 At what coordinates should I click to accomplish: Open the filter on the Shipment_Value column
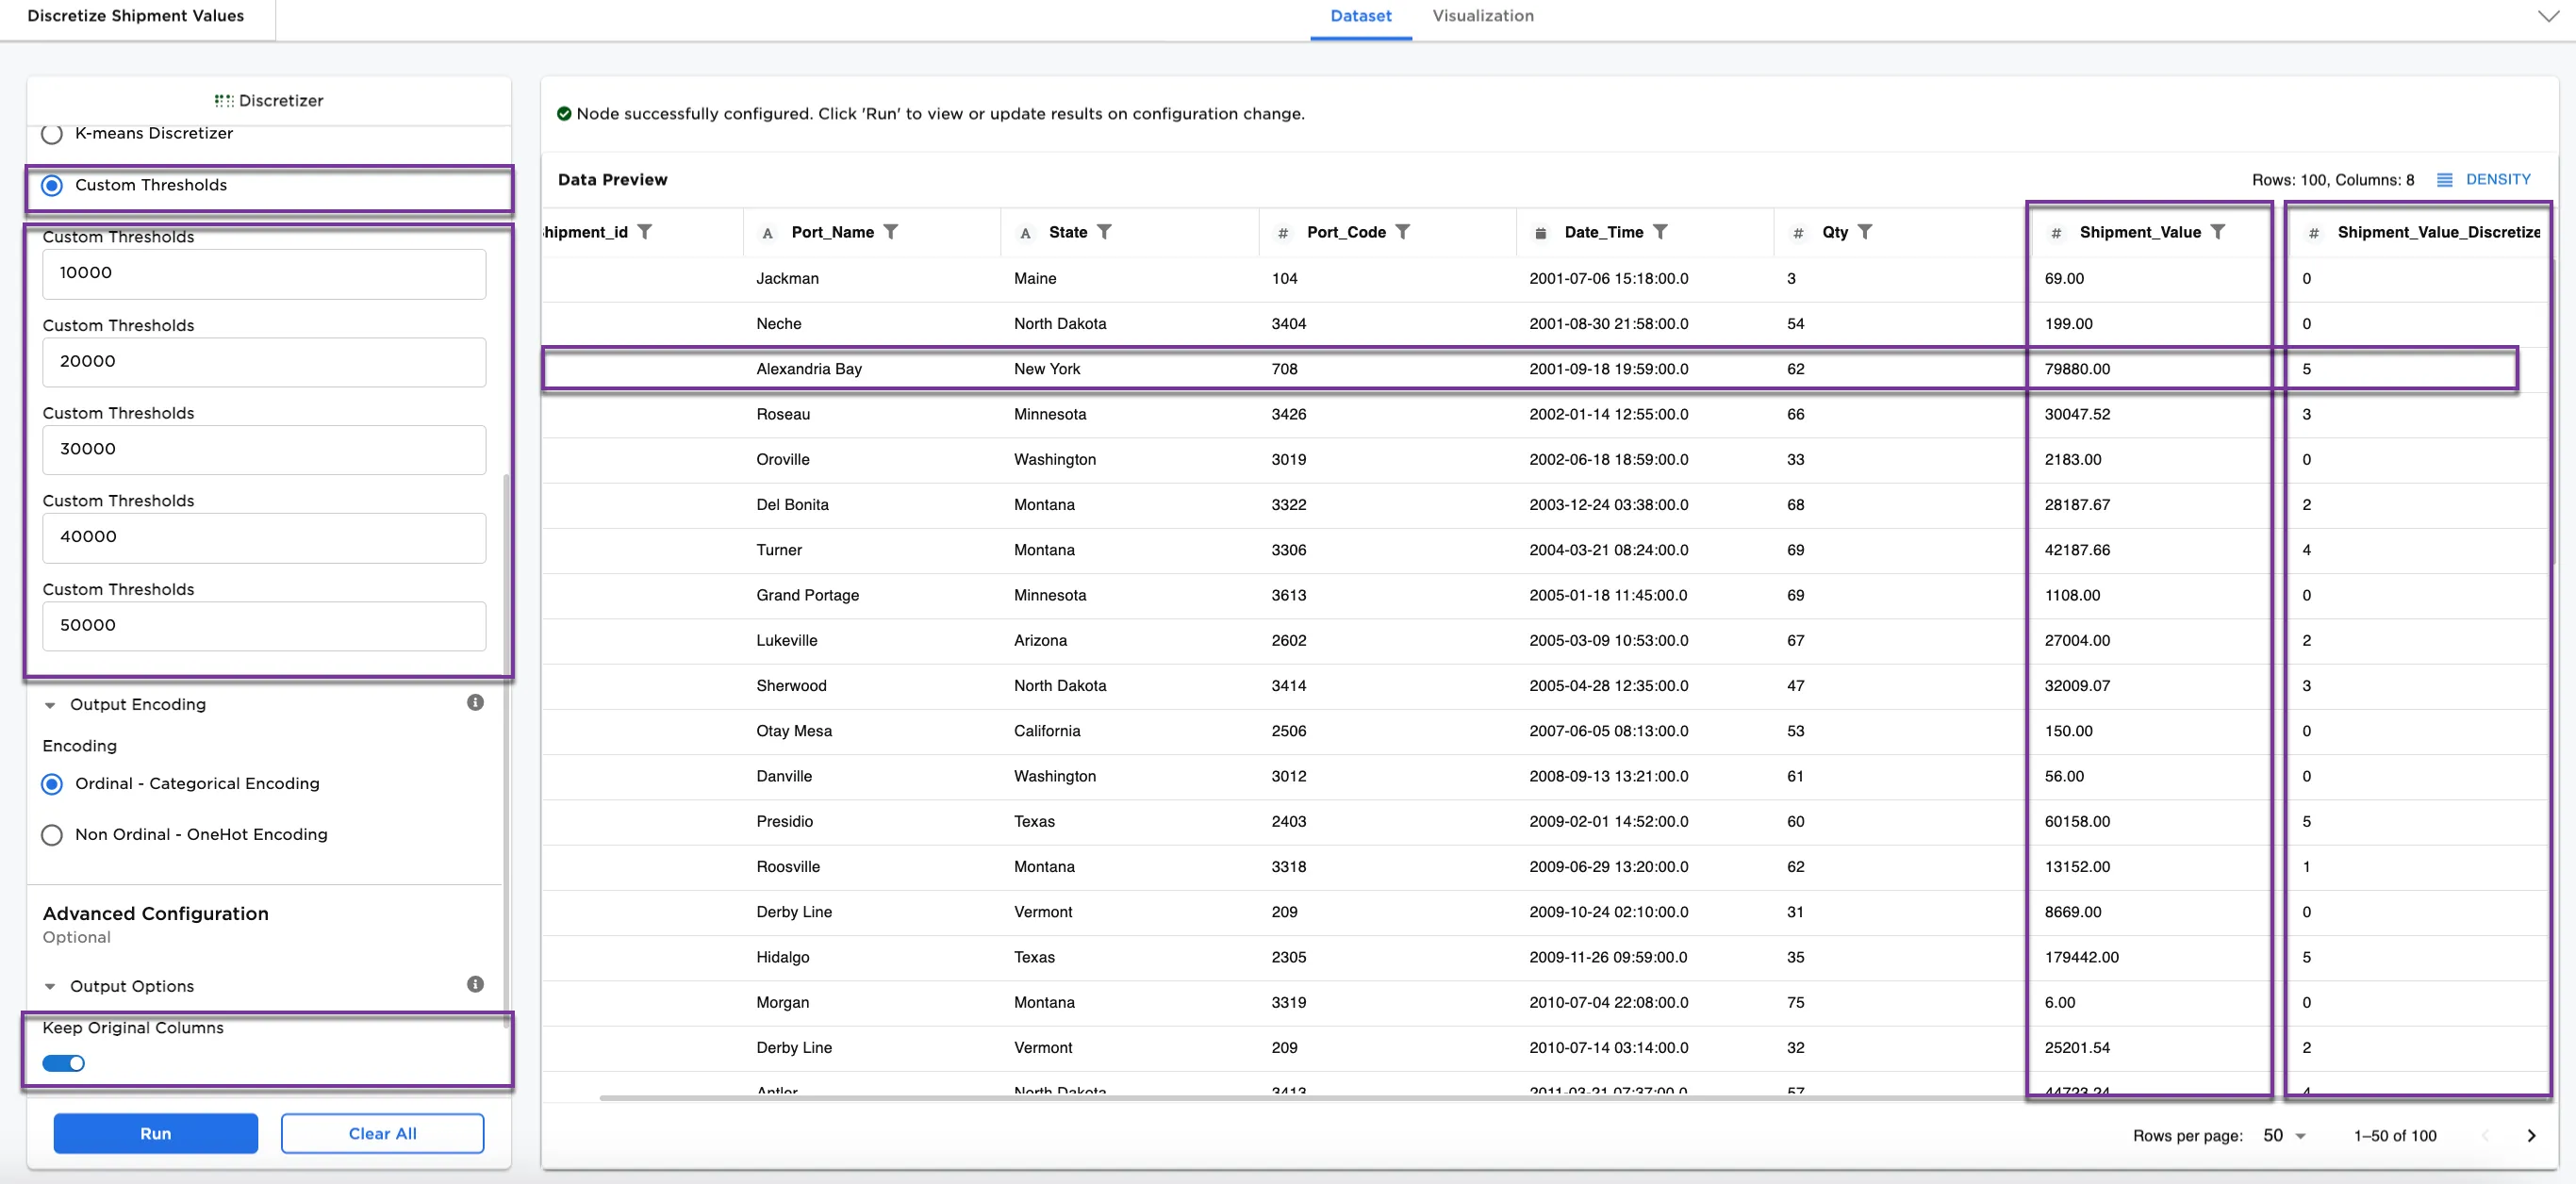click(x=2220, y=231)
